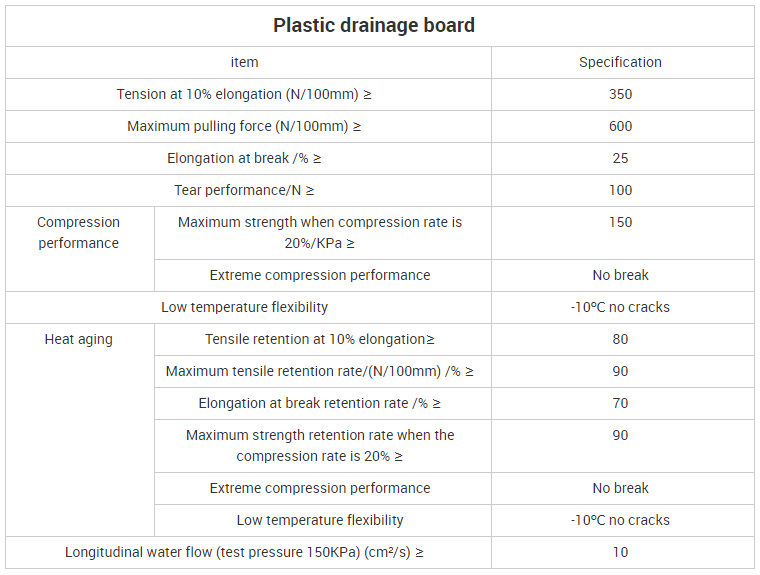
Task: Click the 600 specification value
Action: [620, 126]
